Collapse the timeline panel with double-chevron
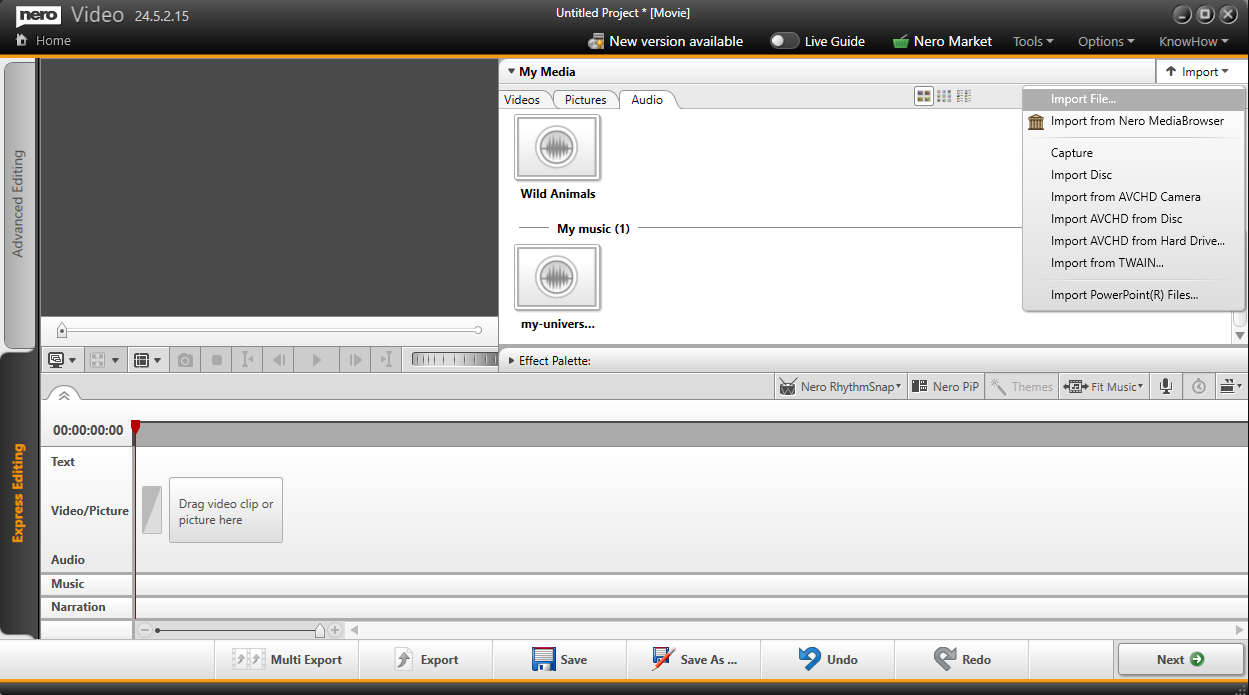The height and width of the screenshot is (695, 1249). (x=63, y=395)
